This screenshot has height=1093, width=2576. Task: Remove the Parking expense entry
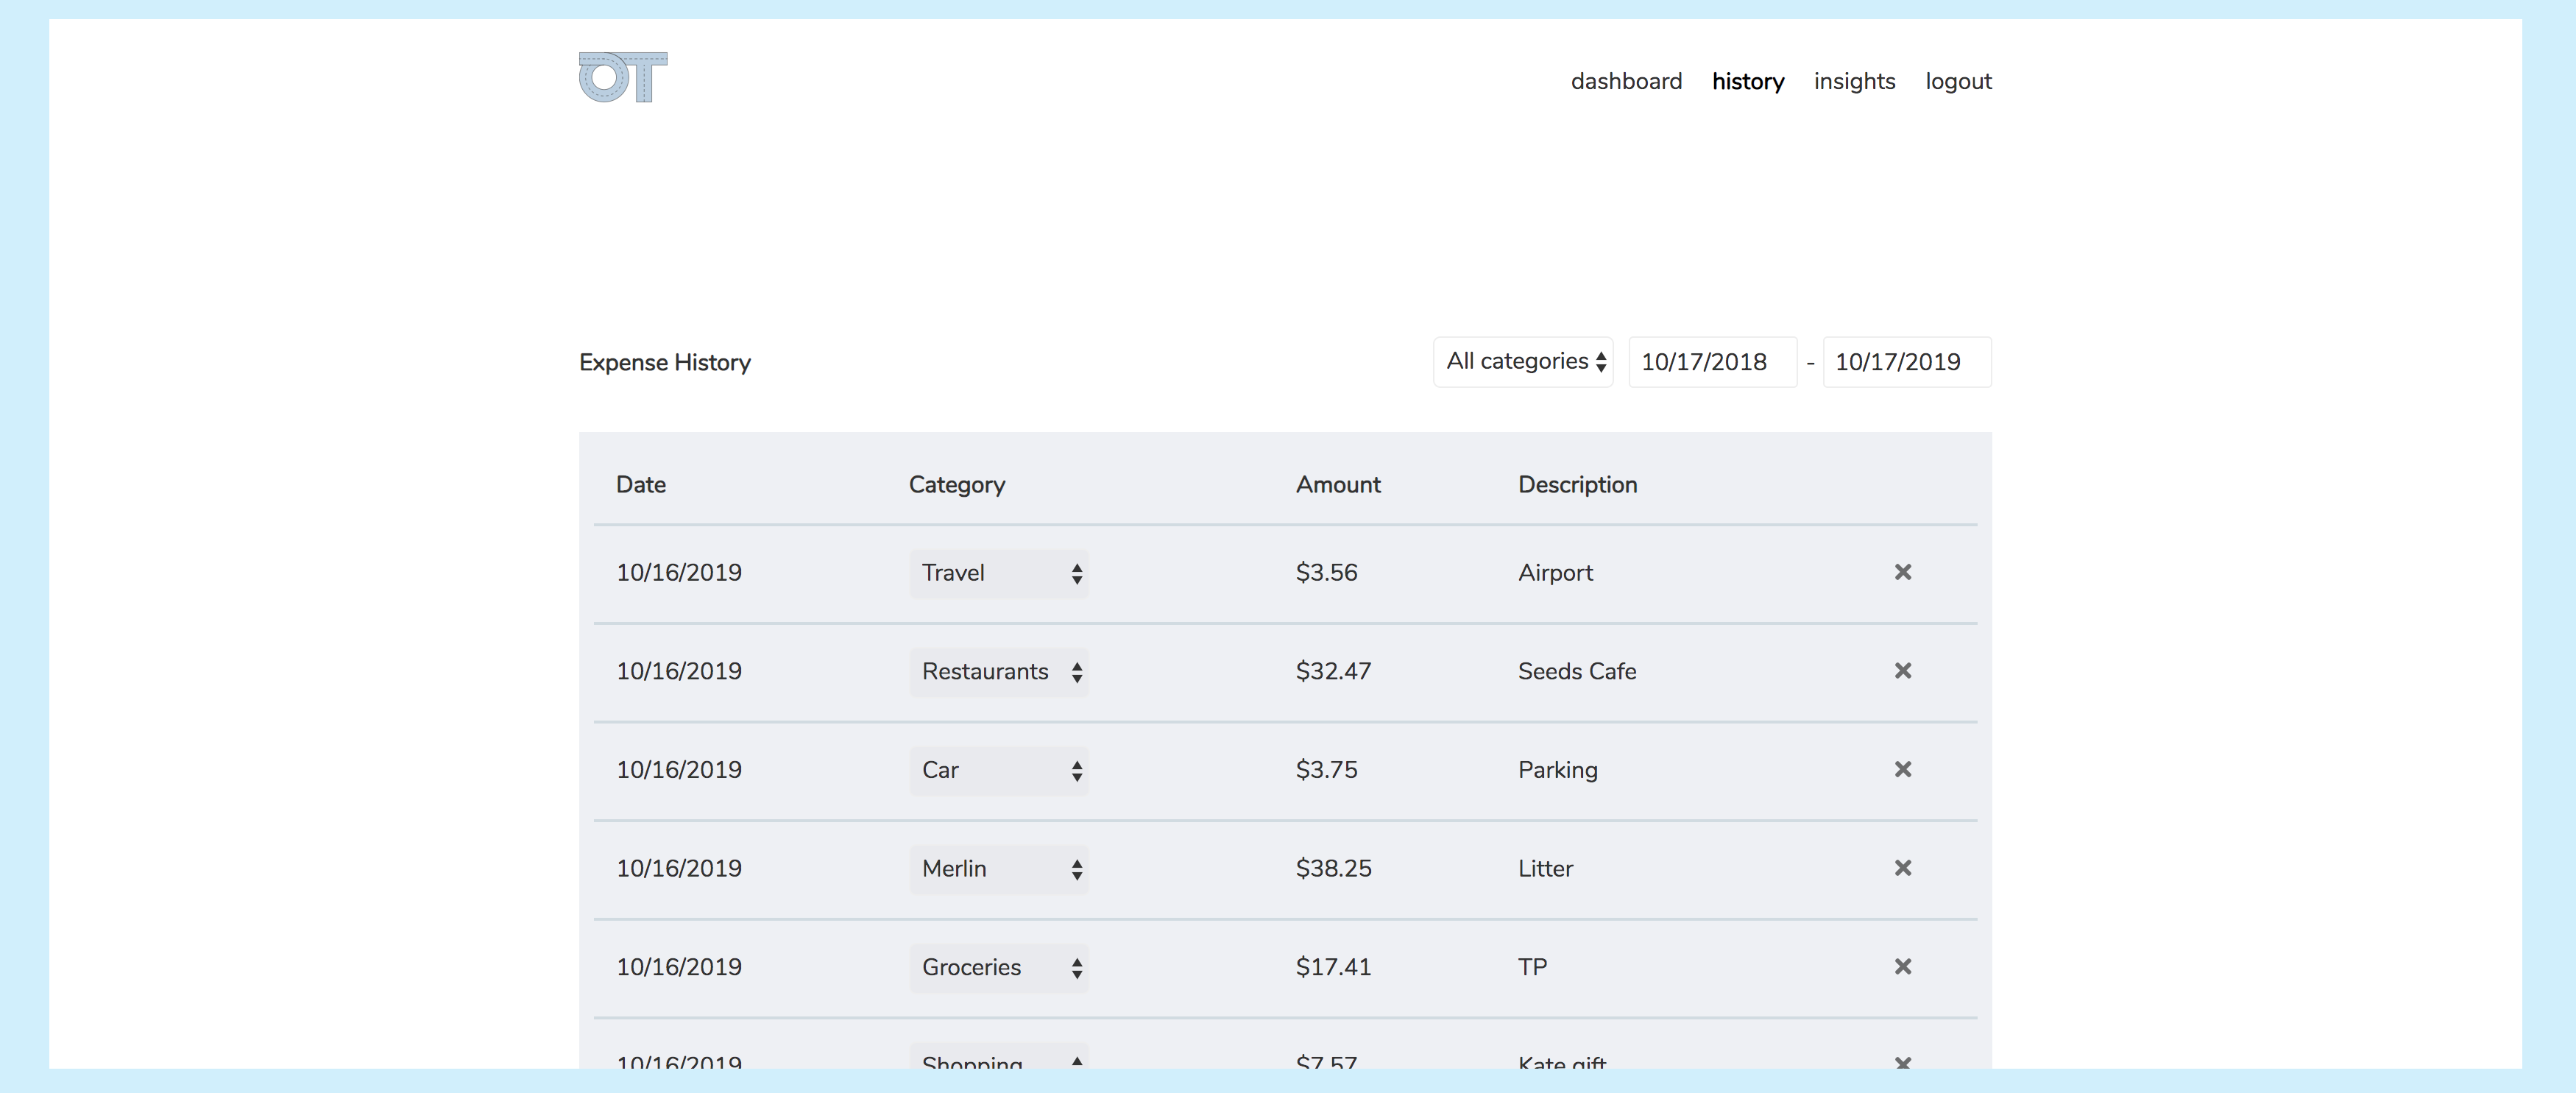1902,769
